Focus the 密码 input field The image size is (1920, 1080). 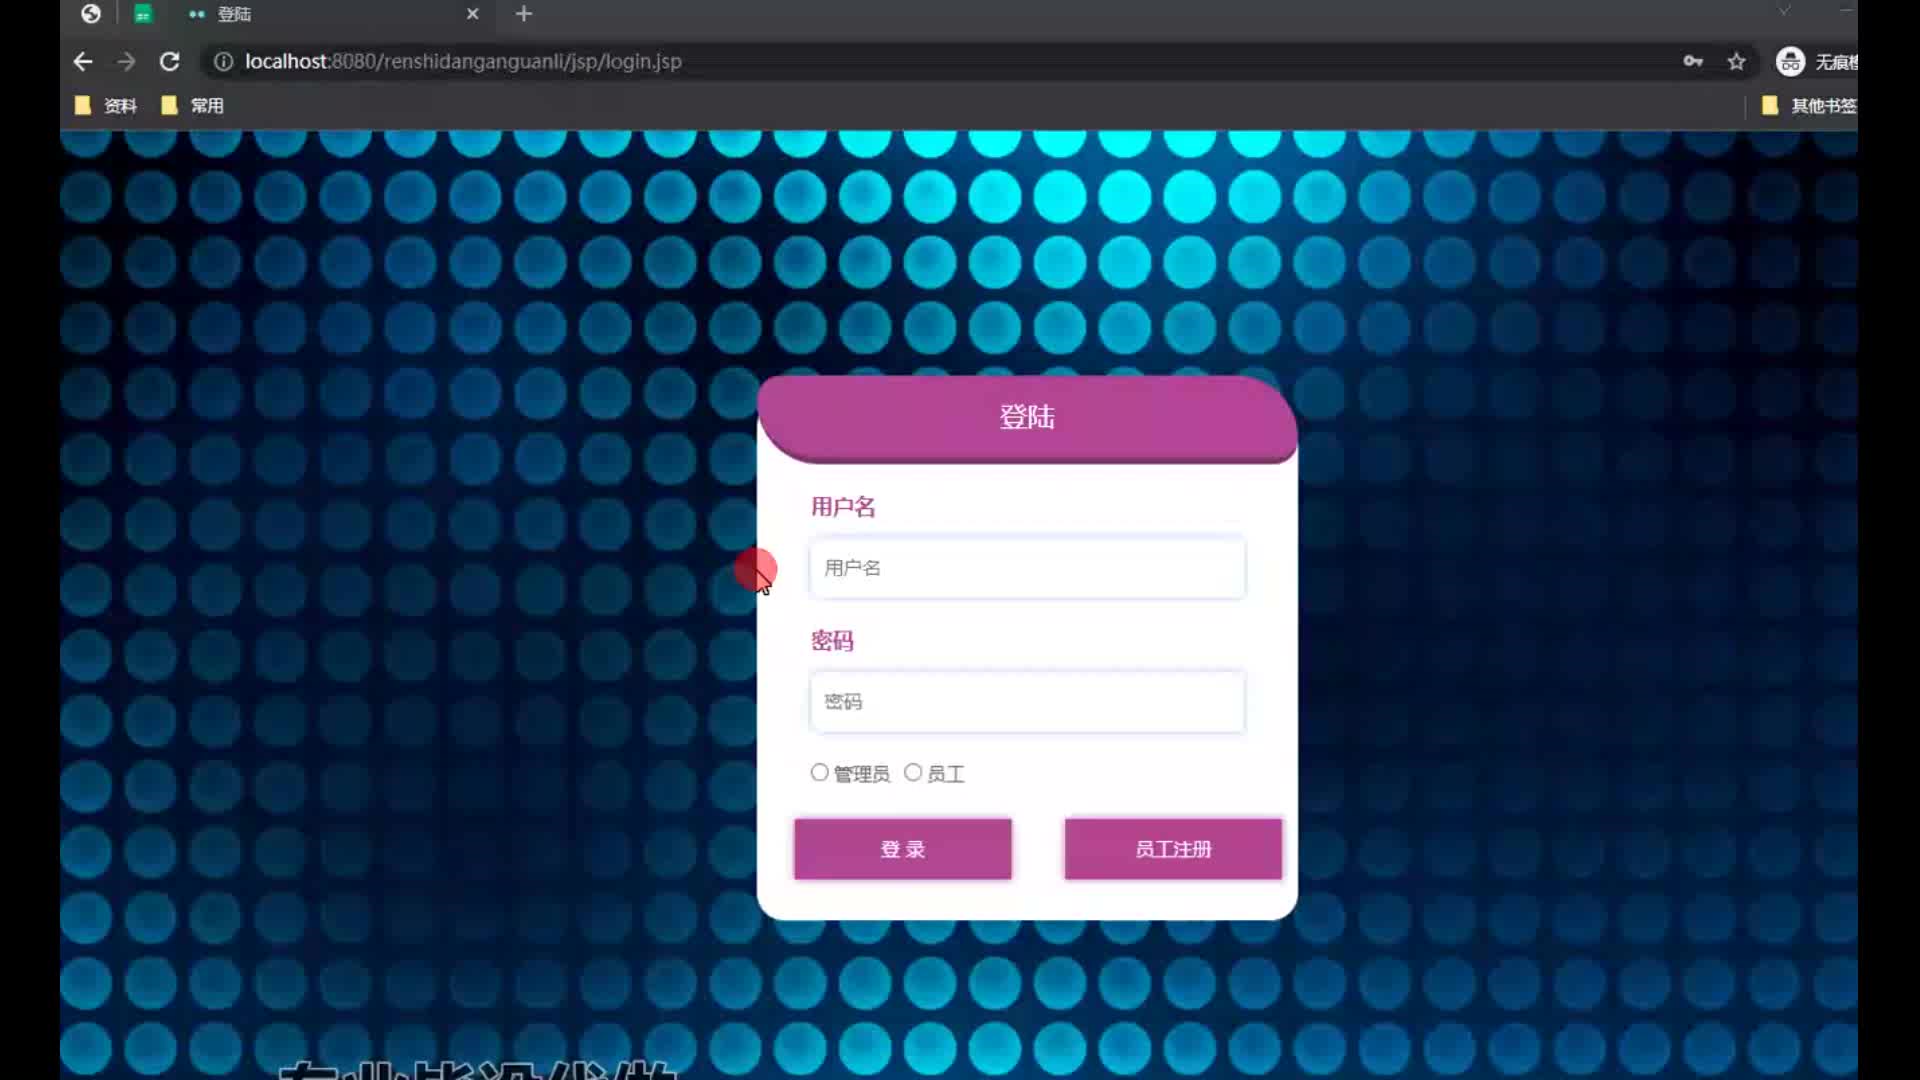coord(1027,702)
